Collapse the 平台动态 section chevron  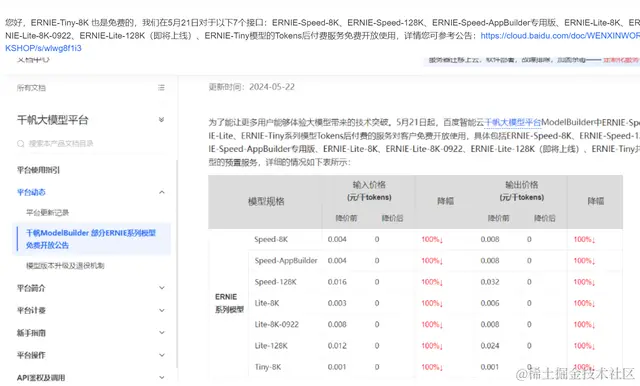pyautogui.click(x=162, y=192)
